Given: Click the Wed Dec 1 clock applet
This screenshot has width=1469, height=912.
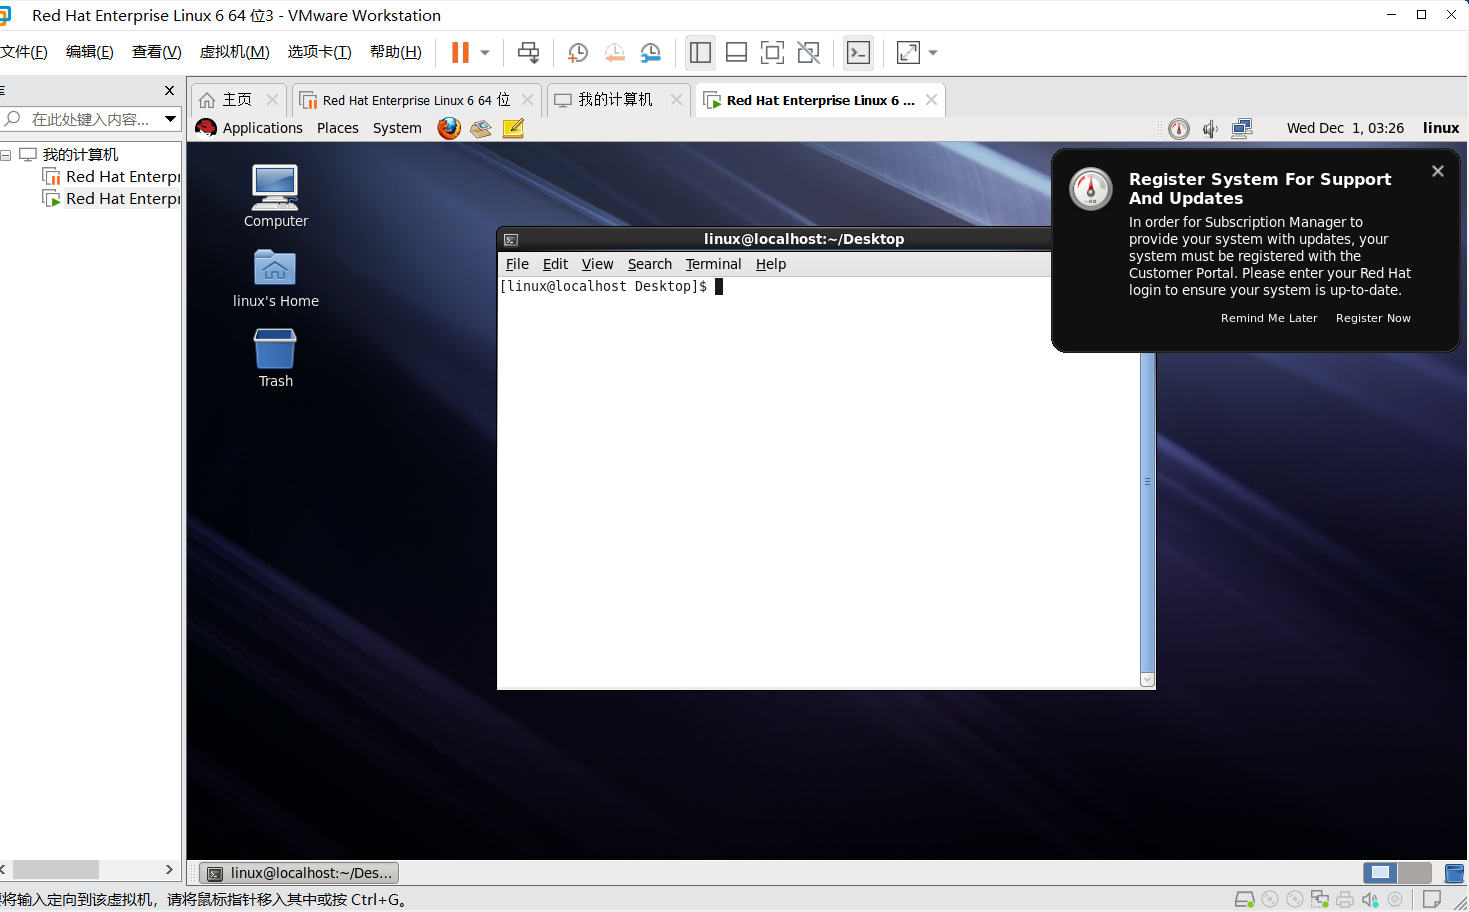Looking at the screenshot, I should tap(1345, 128).
